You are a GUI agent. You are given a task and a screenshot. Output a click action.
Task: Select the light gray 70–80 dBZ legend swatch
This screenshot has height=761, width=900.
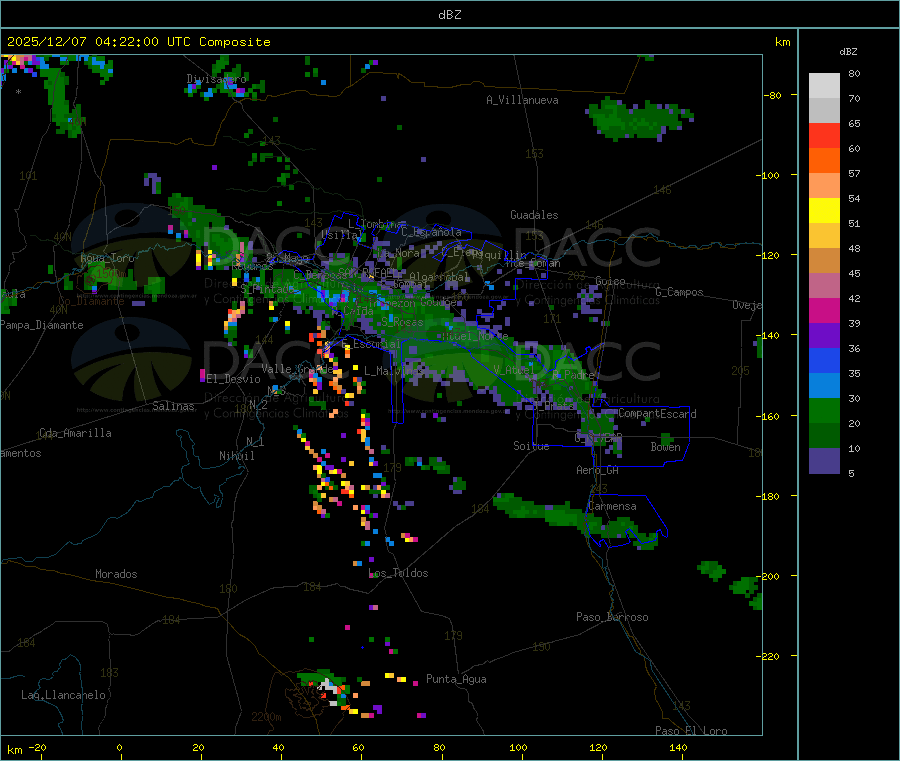824,85
